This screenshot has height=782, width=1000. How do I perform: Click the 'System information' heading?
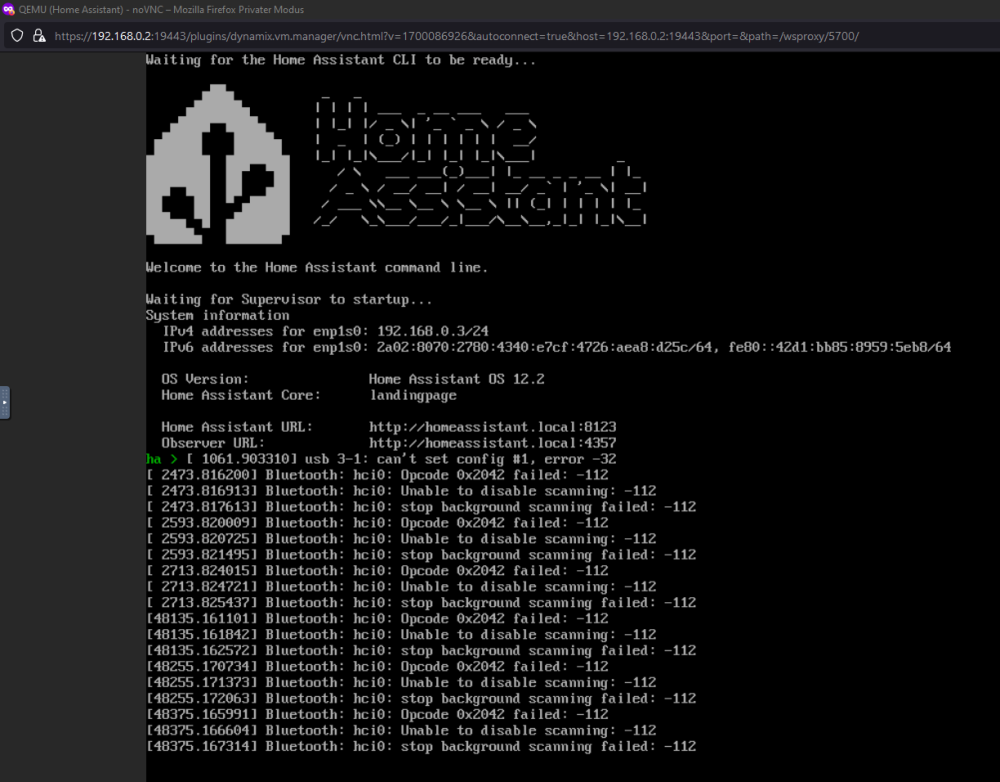(217, 316)
